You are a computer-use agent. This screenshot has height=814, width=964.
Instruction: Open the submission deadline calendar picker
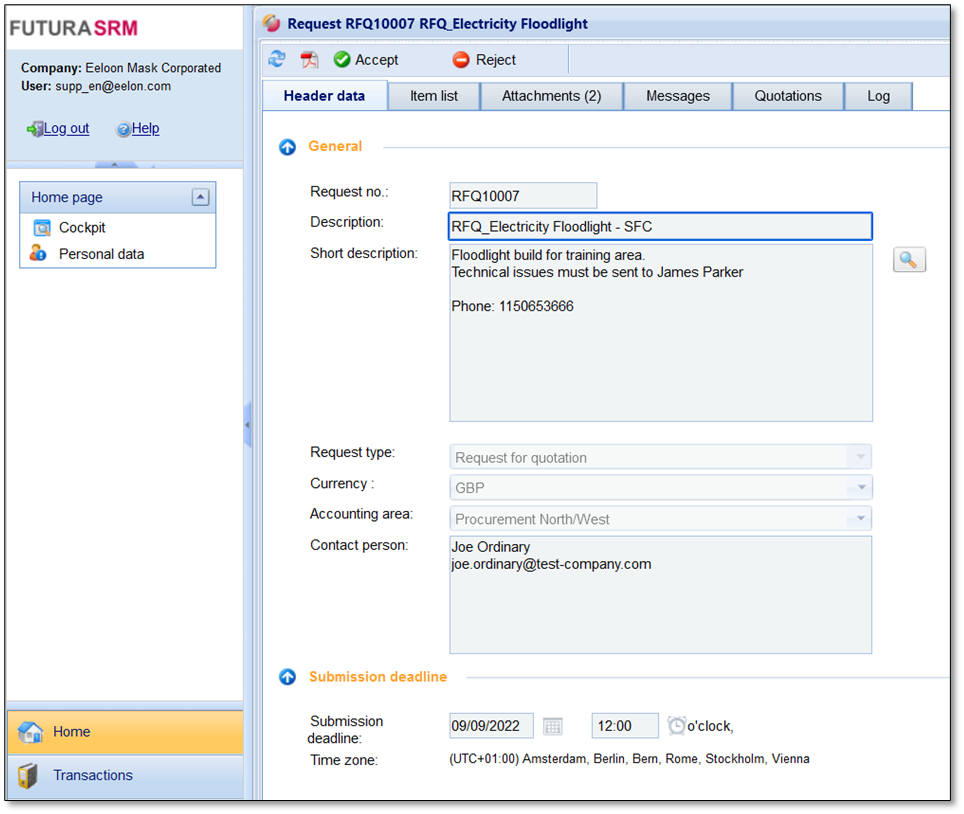coord(553,726)
